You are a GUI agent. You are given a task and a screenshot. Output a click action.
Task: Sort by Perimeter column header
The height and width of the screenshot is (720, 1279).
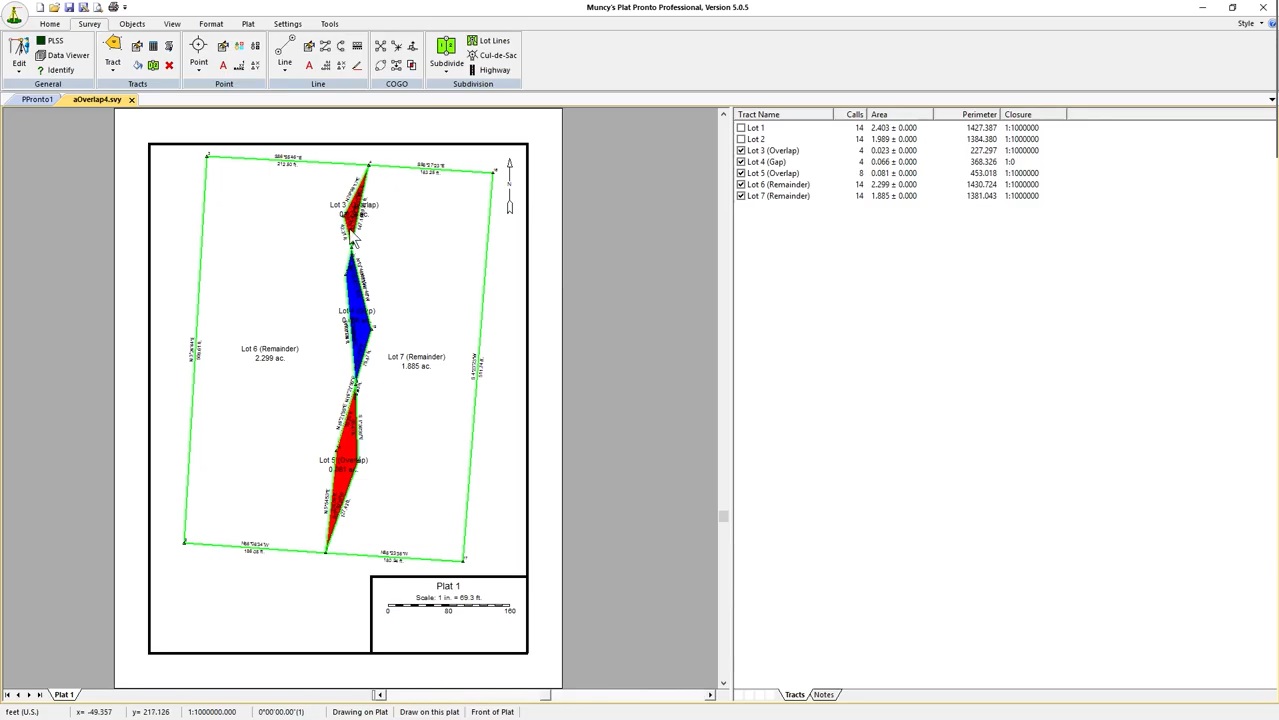coord(968,115)
